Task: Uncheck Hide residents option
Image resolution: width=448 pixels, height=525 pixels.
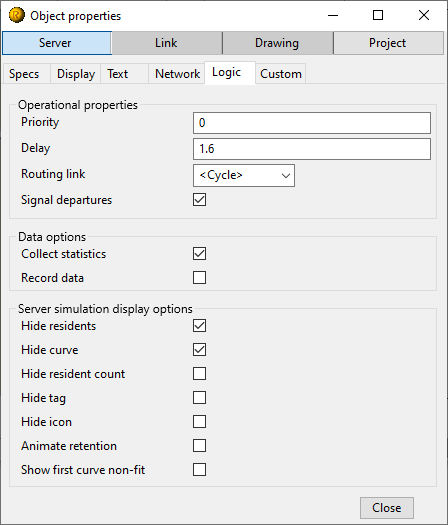Action: (199, 325)
